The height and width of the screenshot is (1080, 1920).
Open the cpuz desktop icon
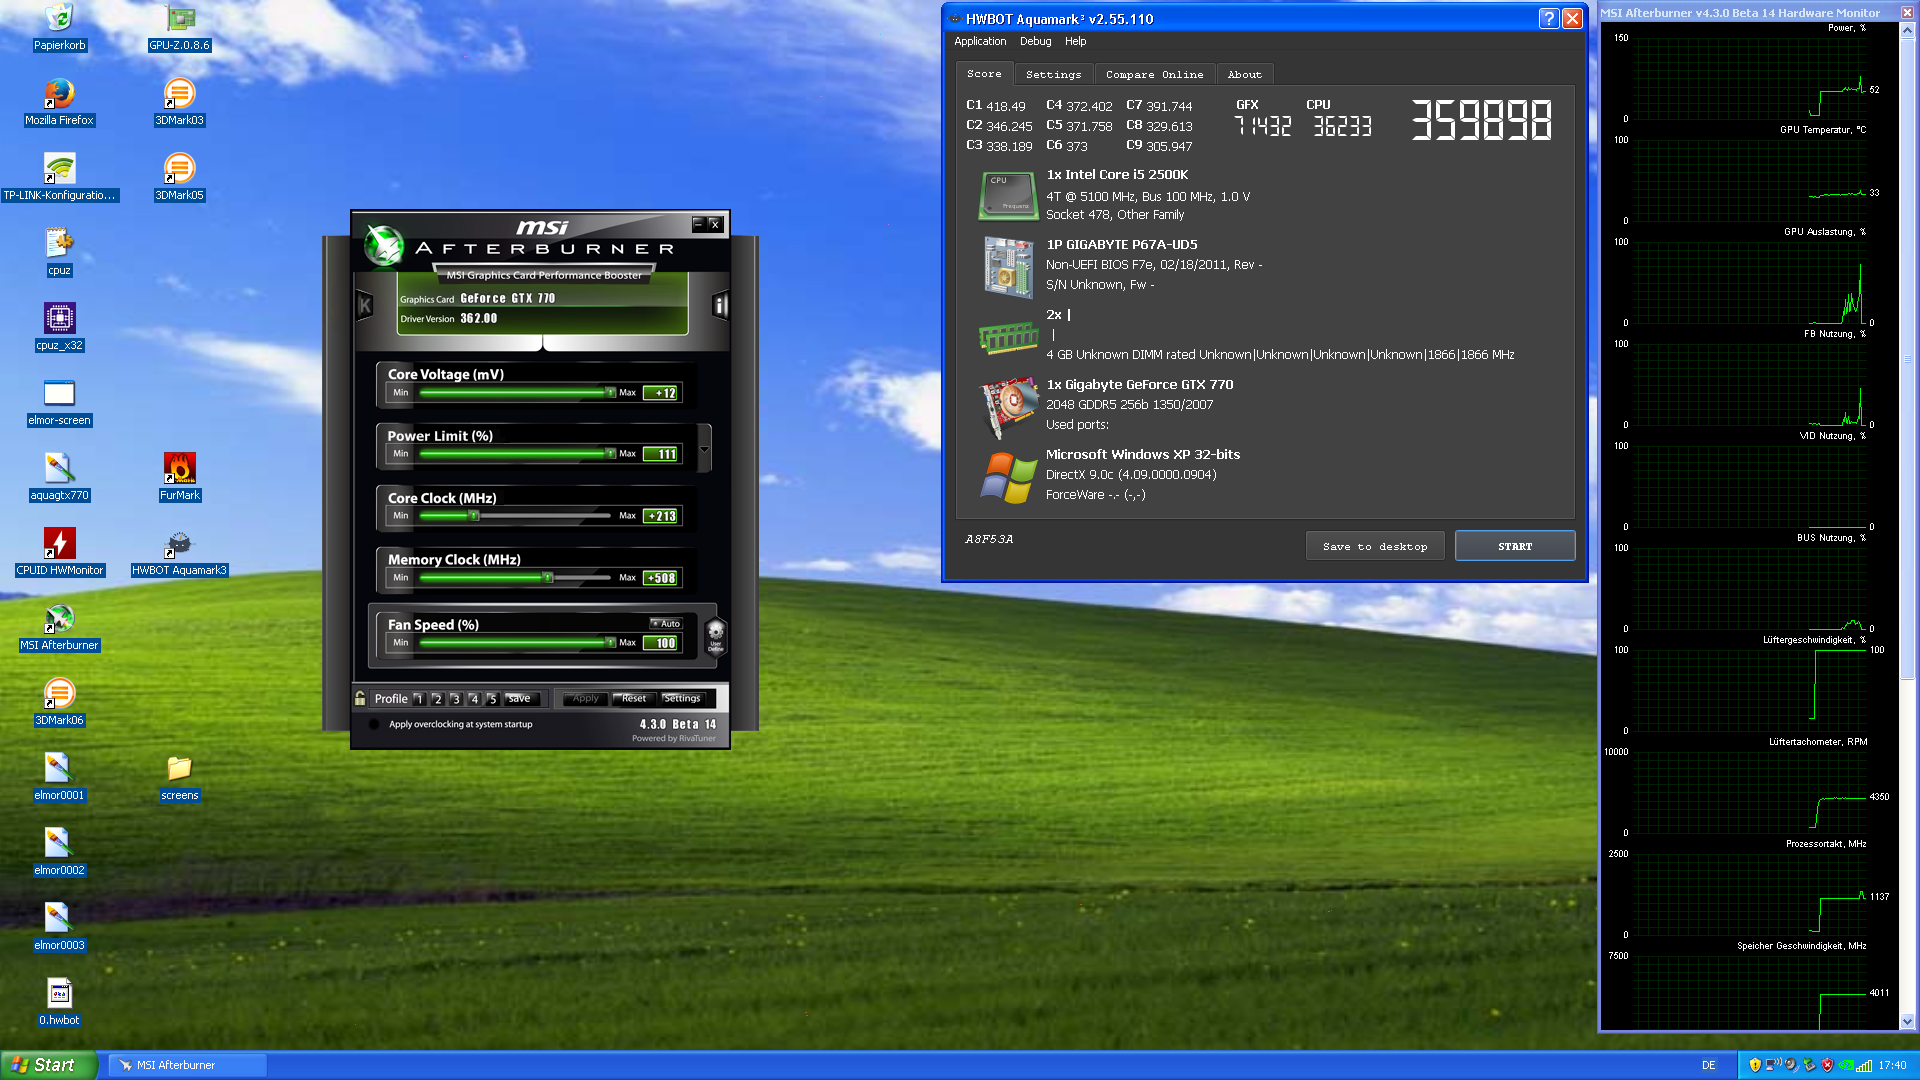point(59,252)
